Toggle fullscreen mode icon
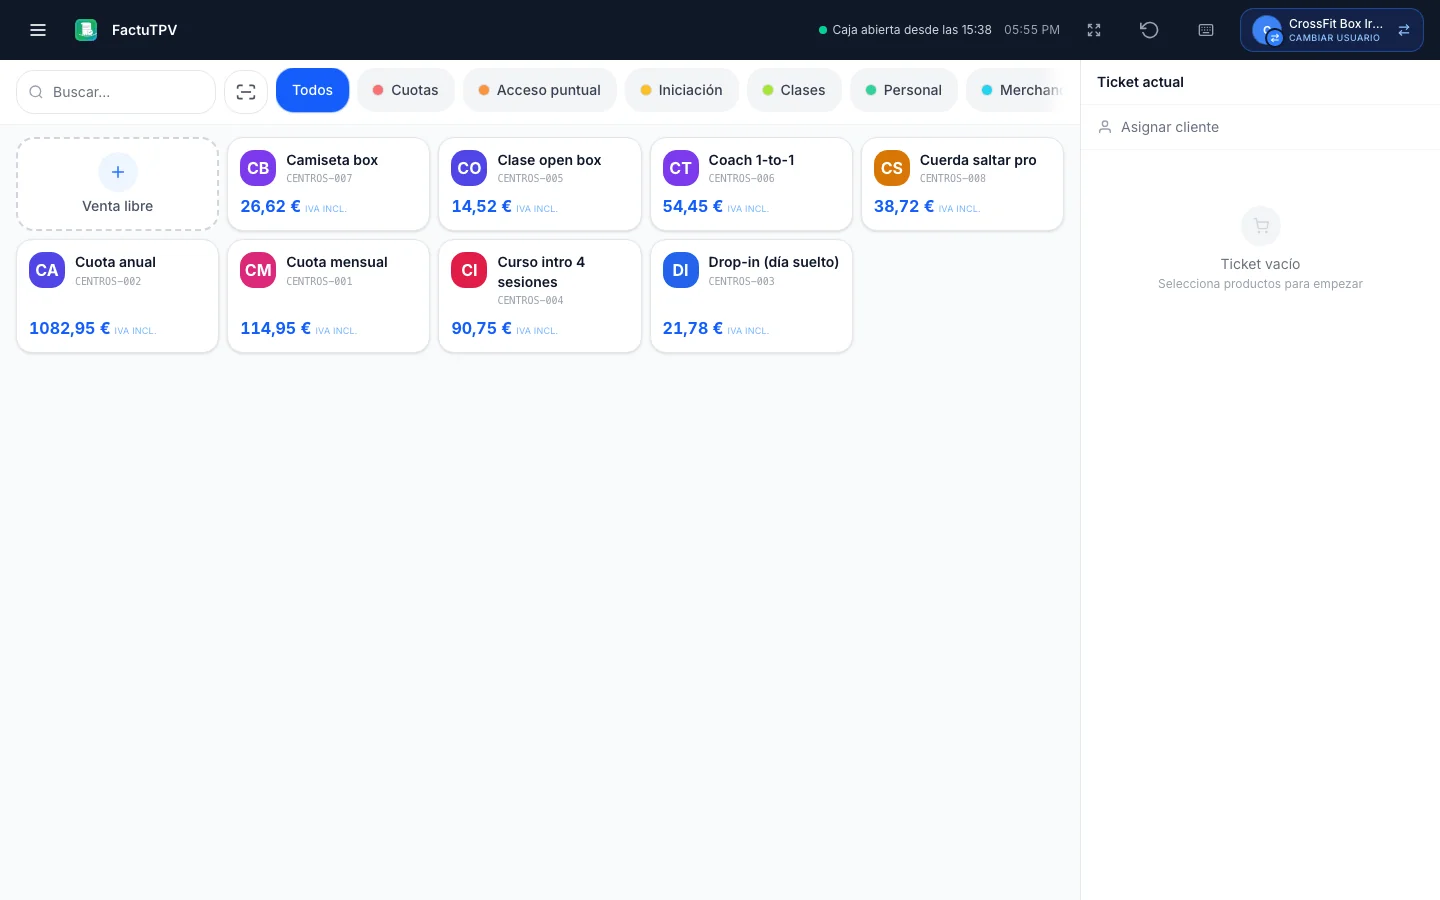Viewport: 1440px width, 900px height. click(x=1094, y=30)
